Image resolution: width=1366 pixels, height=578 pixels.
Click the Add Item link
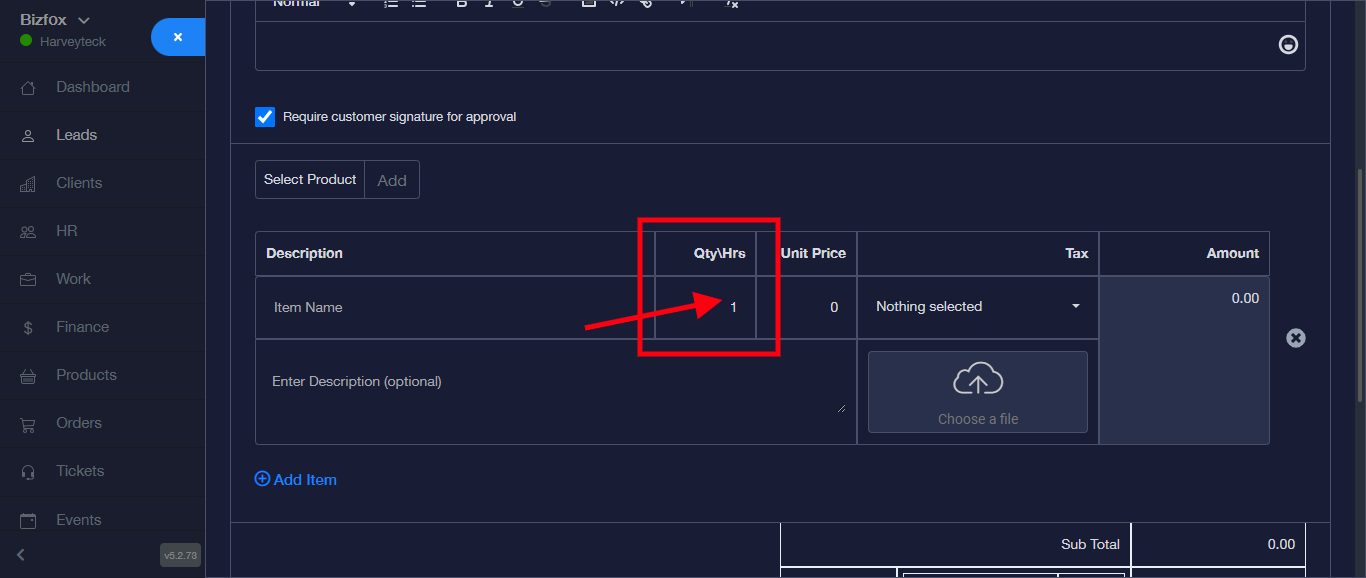[x=296, y=480]
